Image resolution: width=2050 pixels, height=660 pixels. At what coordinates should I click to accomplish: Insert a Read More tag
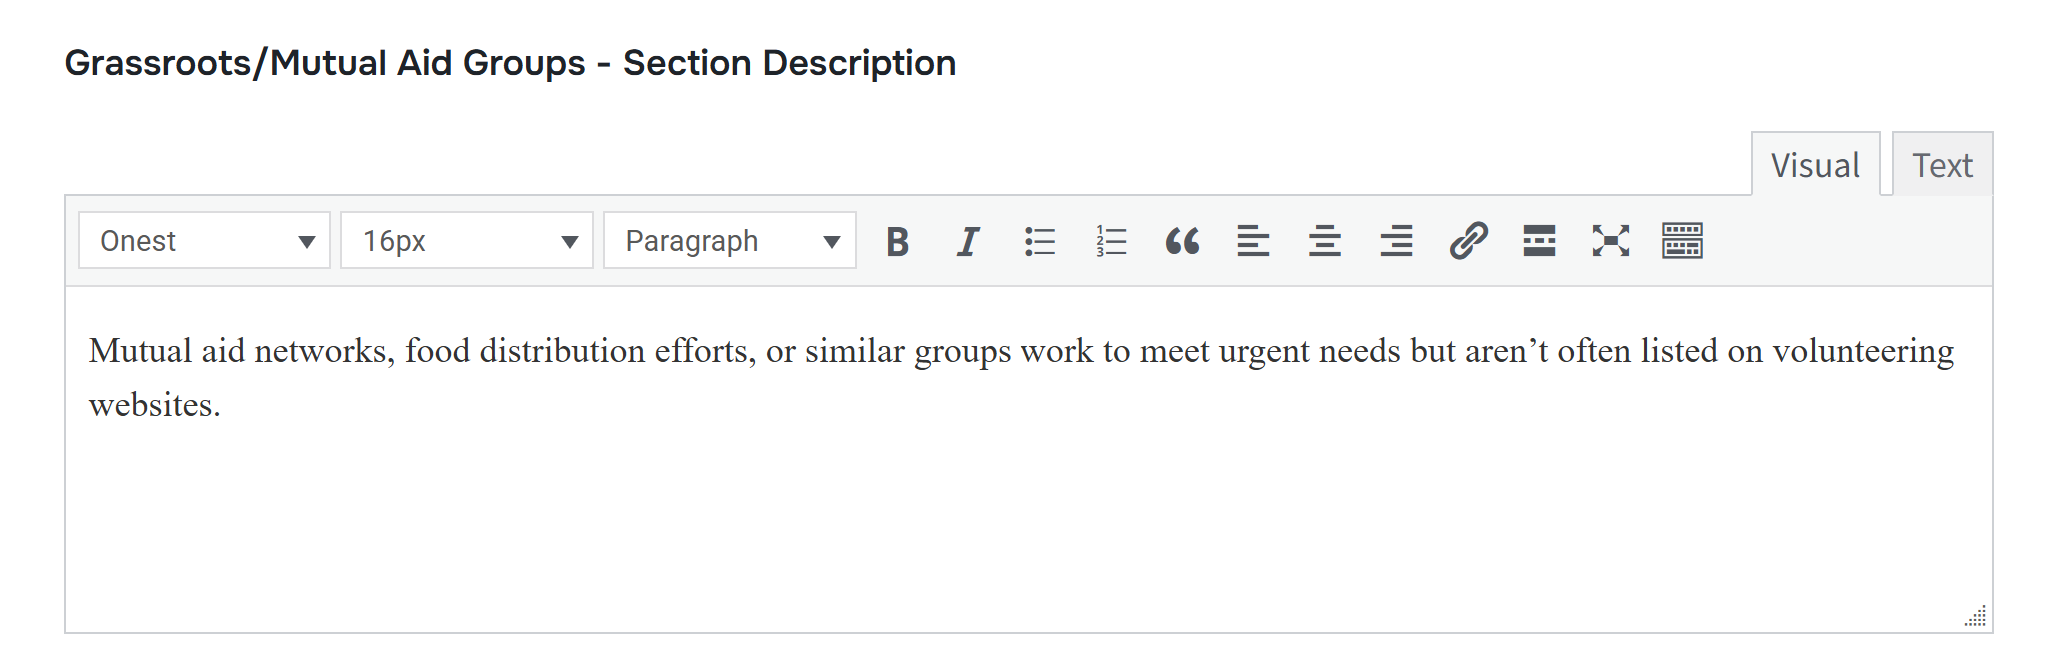pyautogui.click(x=1539, y=241)
